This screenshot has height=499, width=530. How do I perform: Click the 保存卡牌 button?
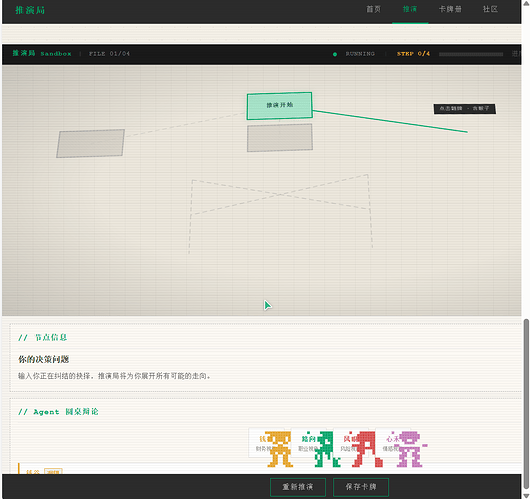[x=361, y=487]
